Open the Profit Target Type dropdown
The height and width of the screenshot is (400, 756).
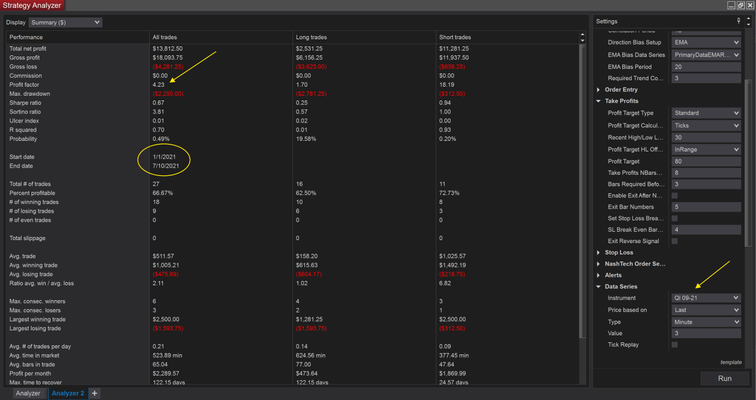tap(706, 114)
